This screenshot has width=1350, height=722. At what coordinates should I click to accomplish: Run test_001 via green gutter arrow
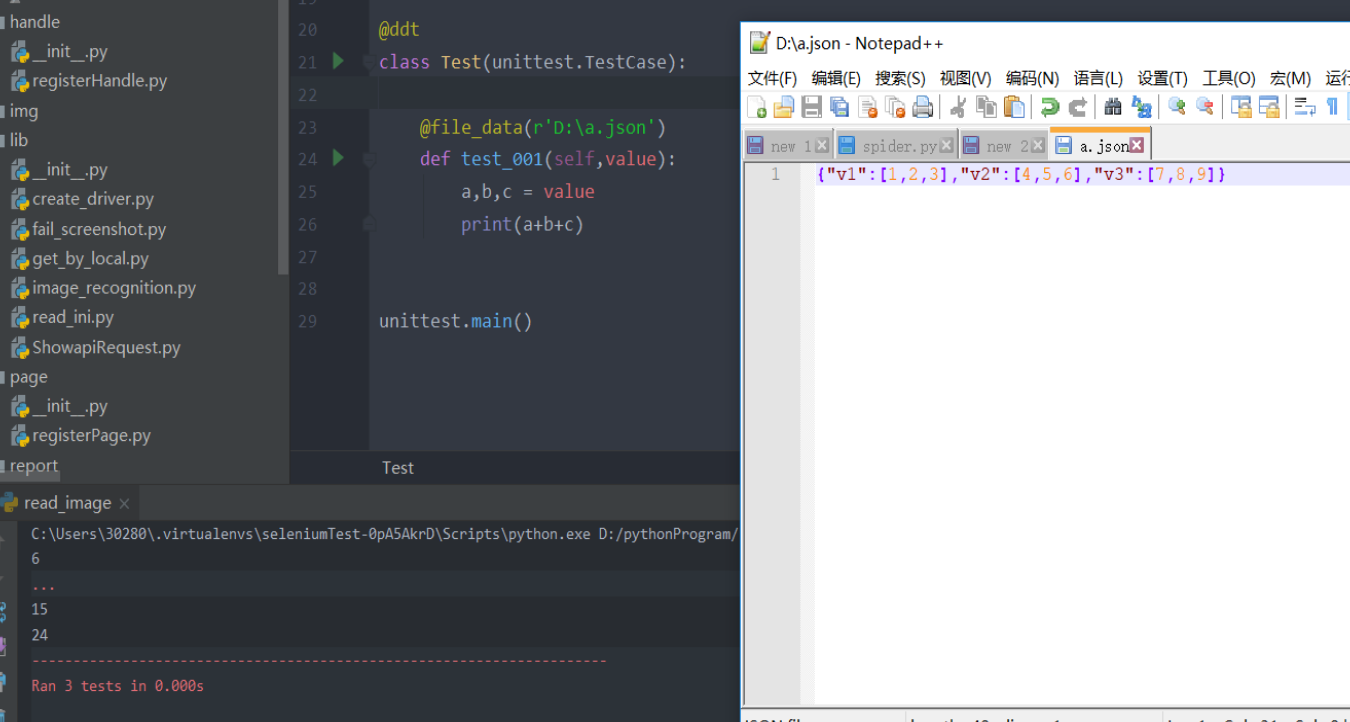click(x=338, y=157)
